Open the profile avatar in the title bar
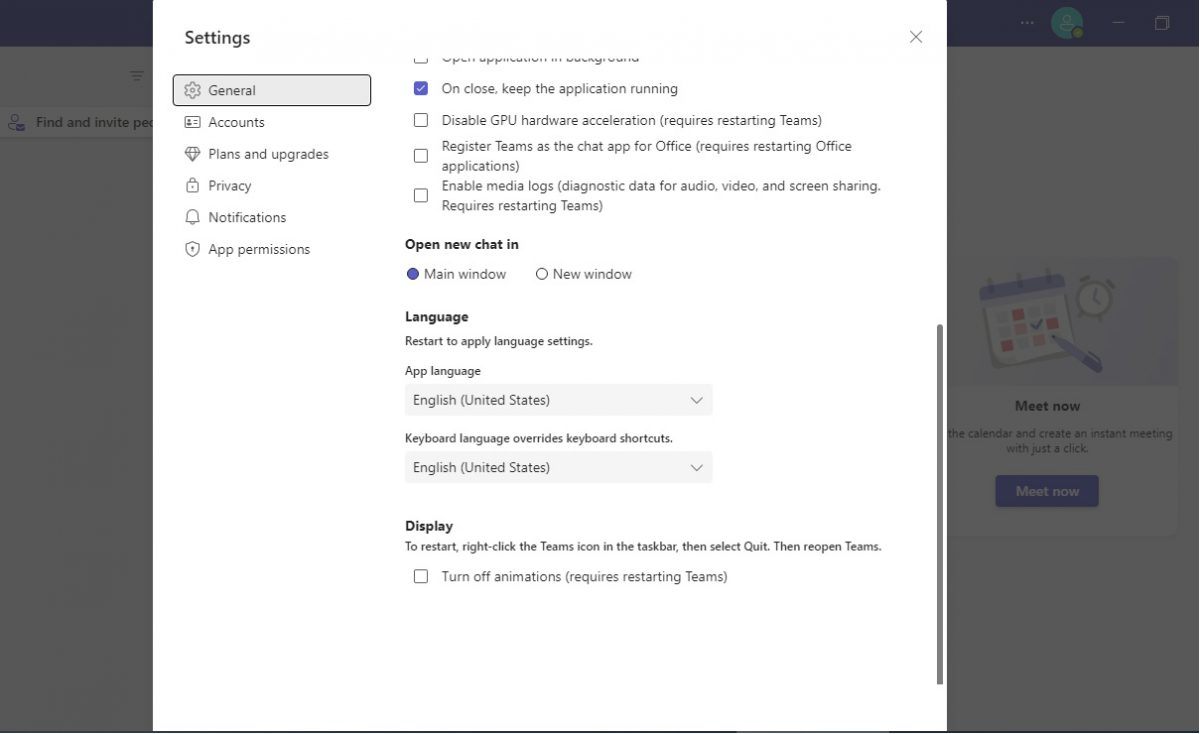This screenshot has height=734, width=1200. [x=1067, y=22]
